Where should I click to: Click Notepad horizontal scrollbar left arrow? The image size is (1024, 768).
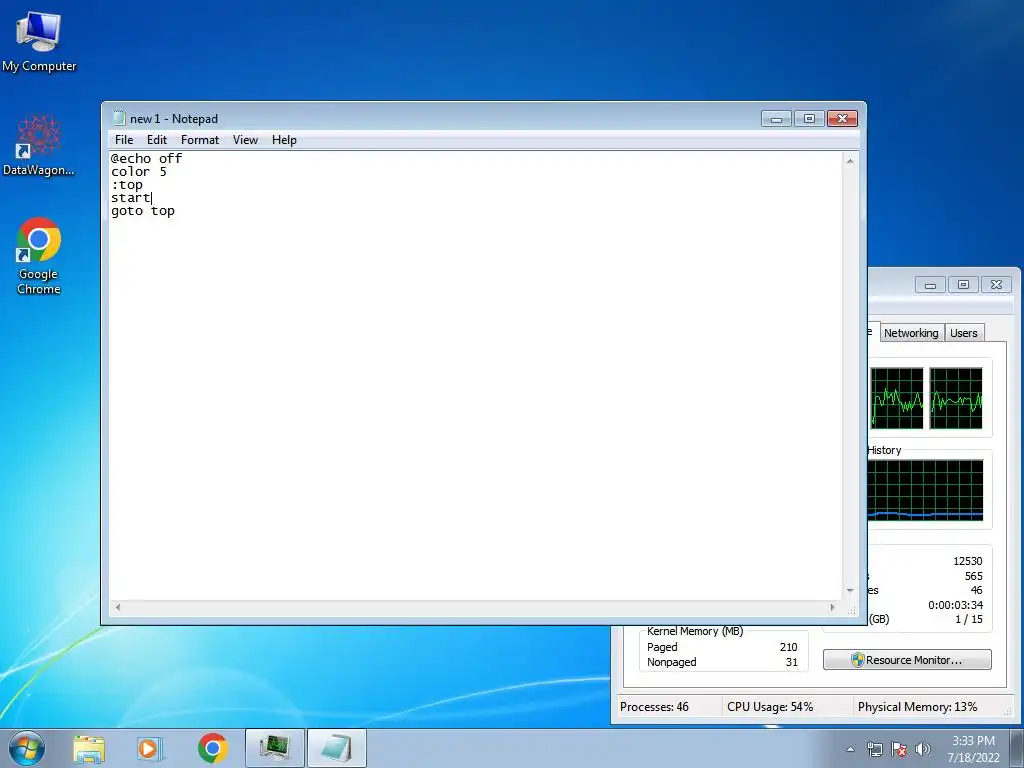point(118,607)
